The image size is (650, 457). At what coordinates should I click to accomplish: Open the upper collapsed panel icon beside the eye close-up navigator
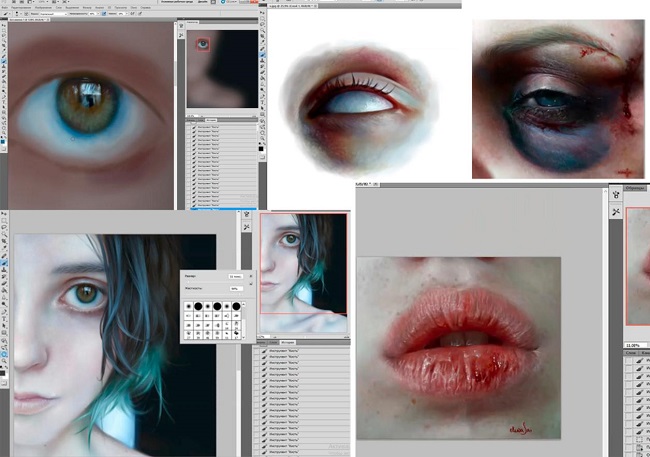[x=181, y=26]
